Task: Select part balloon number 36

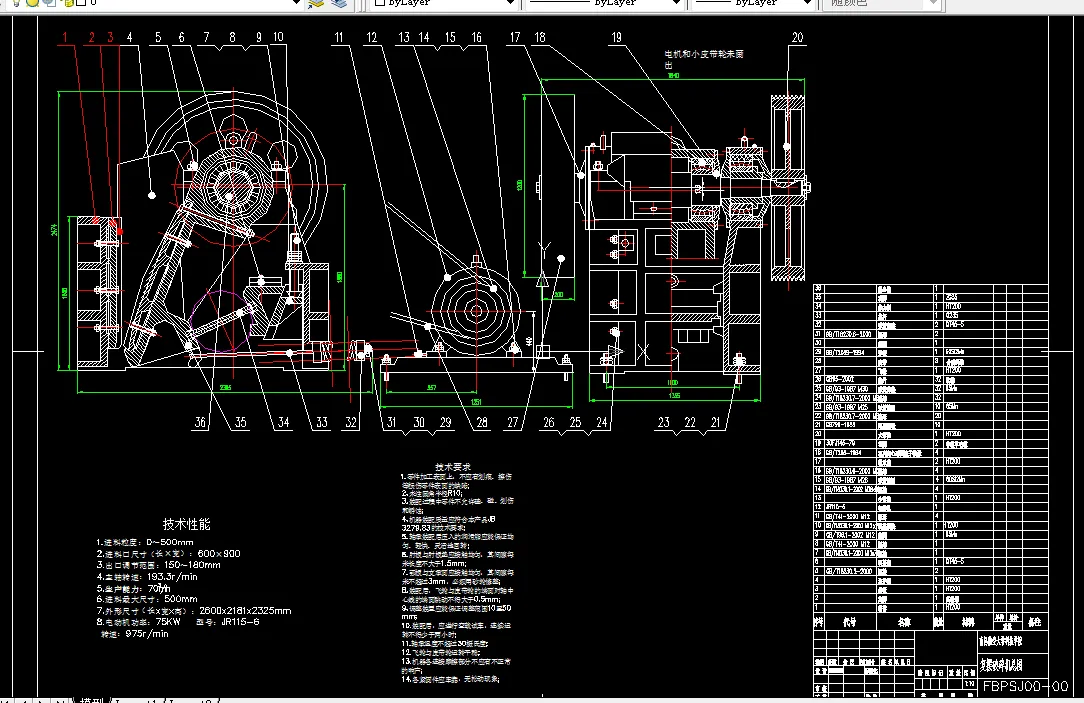Action: click(x=200, y=422)
